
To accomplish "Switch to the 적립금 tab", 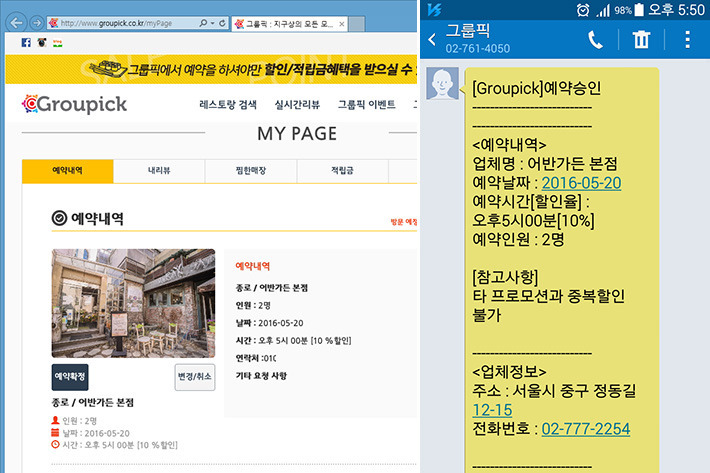I will (x=342, y=171).
